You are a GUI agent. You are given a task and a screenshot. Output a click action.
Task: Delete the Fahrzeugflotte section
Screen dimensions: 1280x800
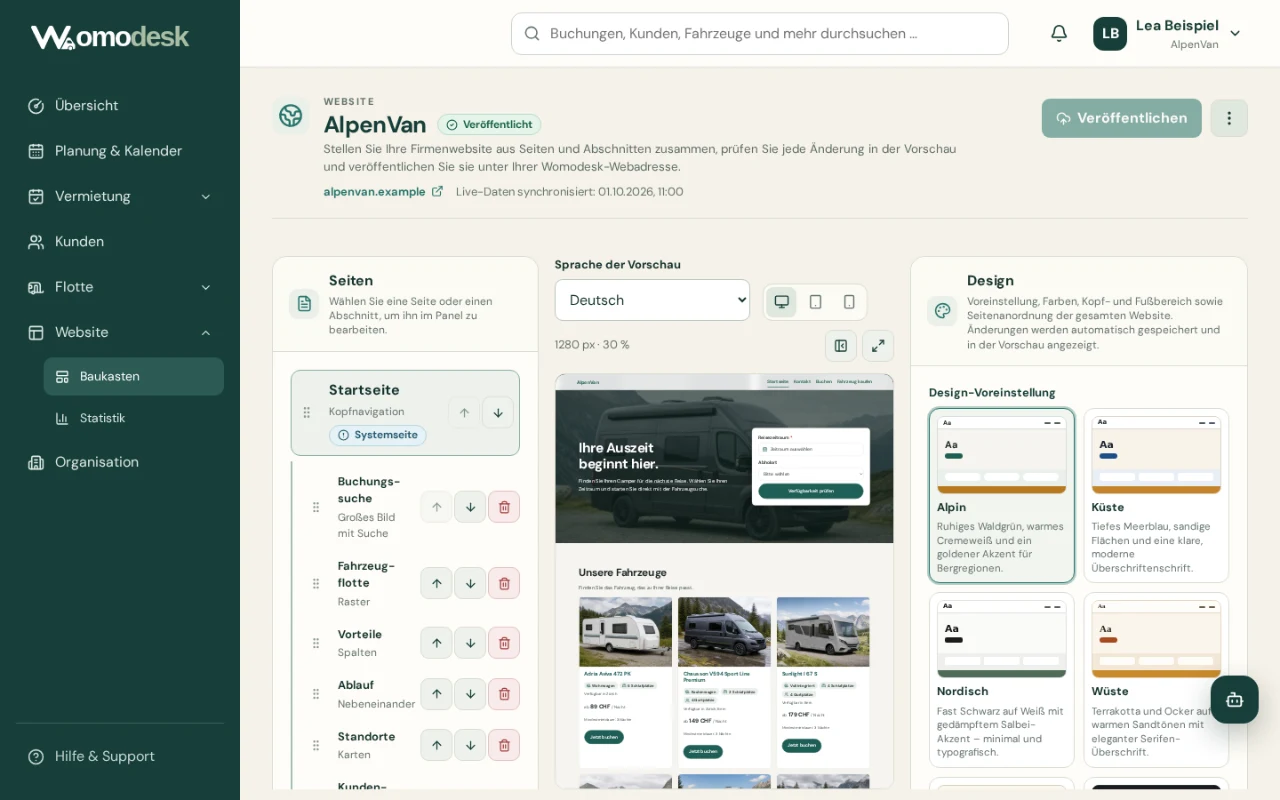504,583
